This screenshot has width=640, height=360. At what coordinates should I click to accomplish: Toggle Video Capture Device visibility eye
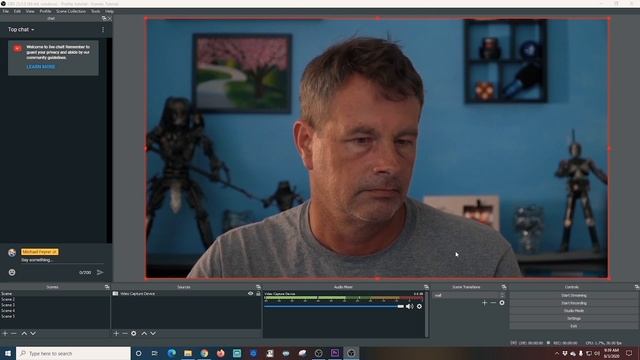251,293
